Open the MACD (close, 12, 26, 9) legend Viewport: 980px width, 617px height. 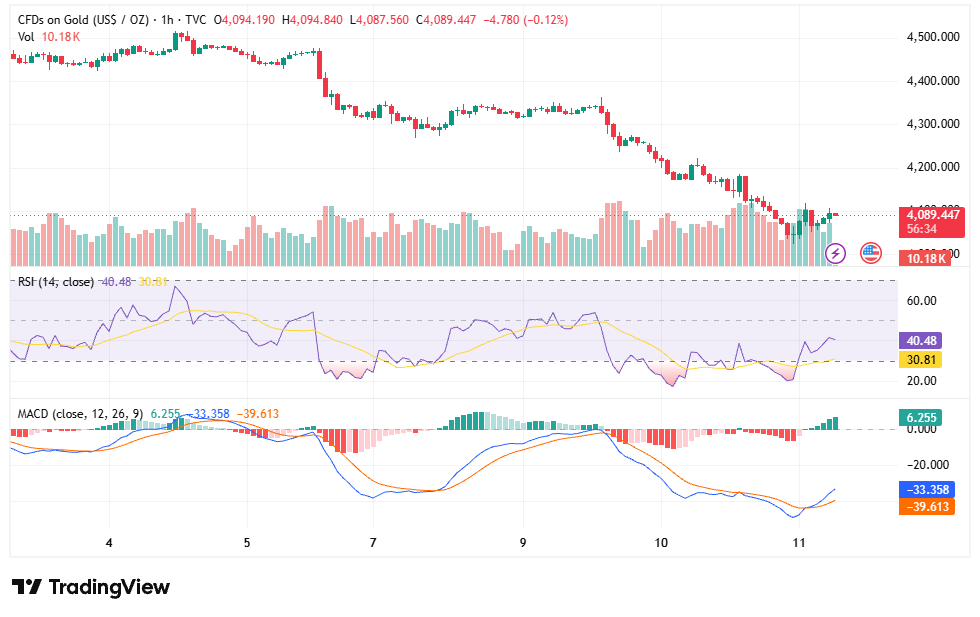[x=80, y=414]
